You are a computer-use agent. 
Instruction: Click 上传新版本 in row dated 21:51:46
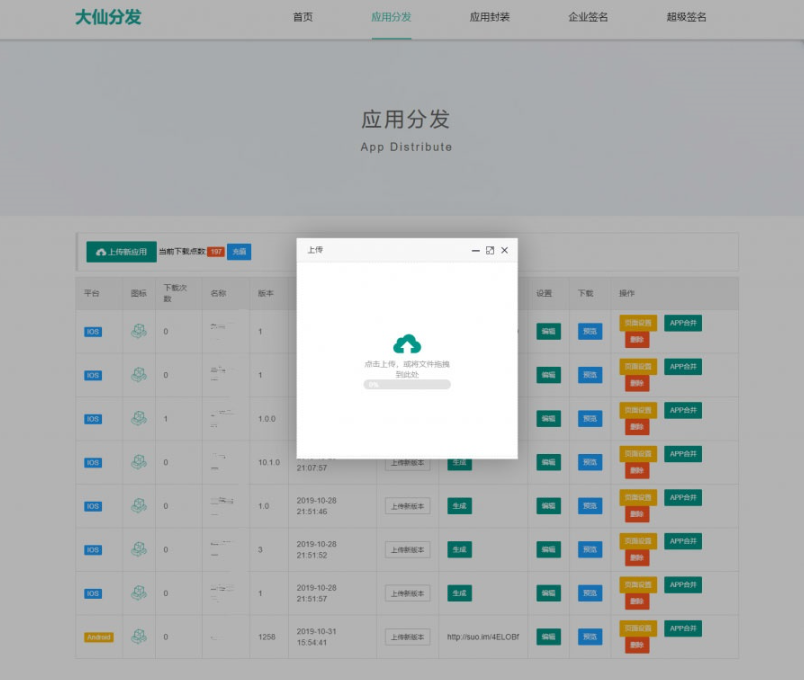pos(408,506)
